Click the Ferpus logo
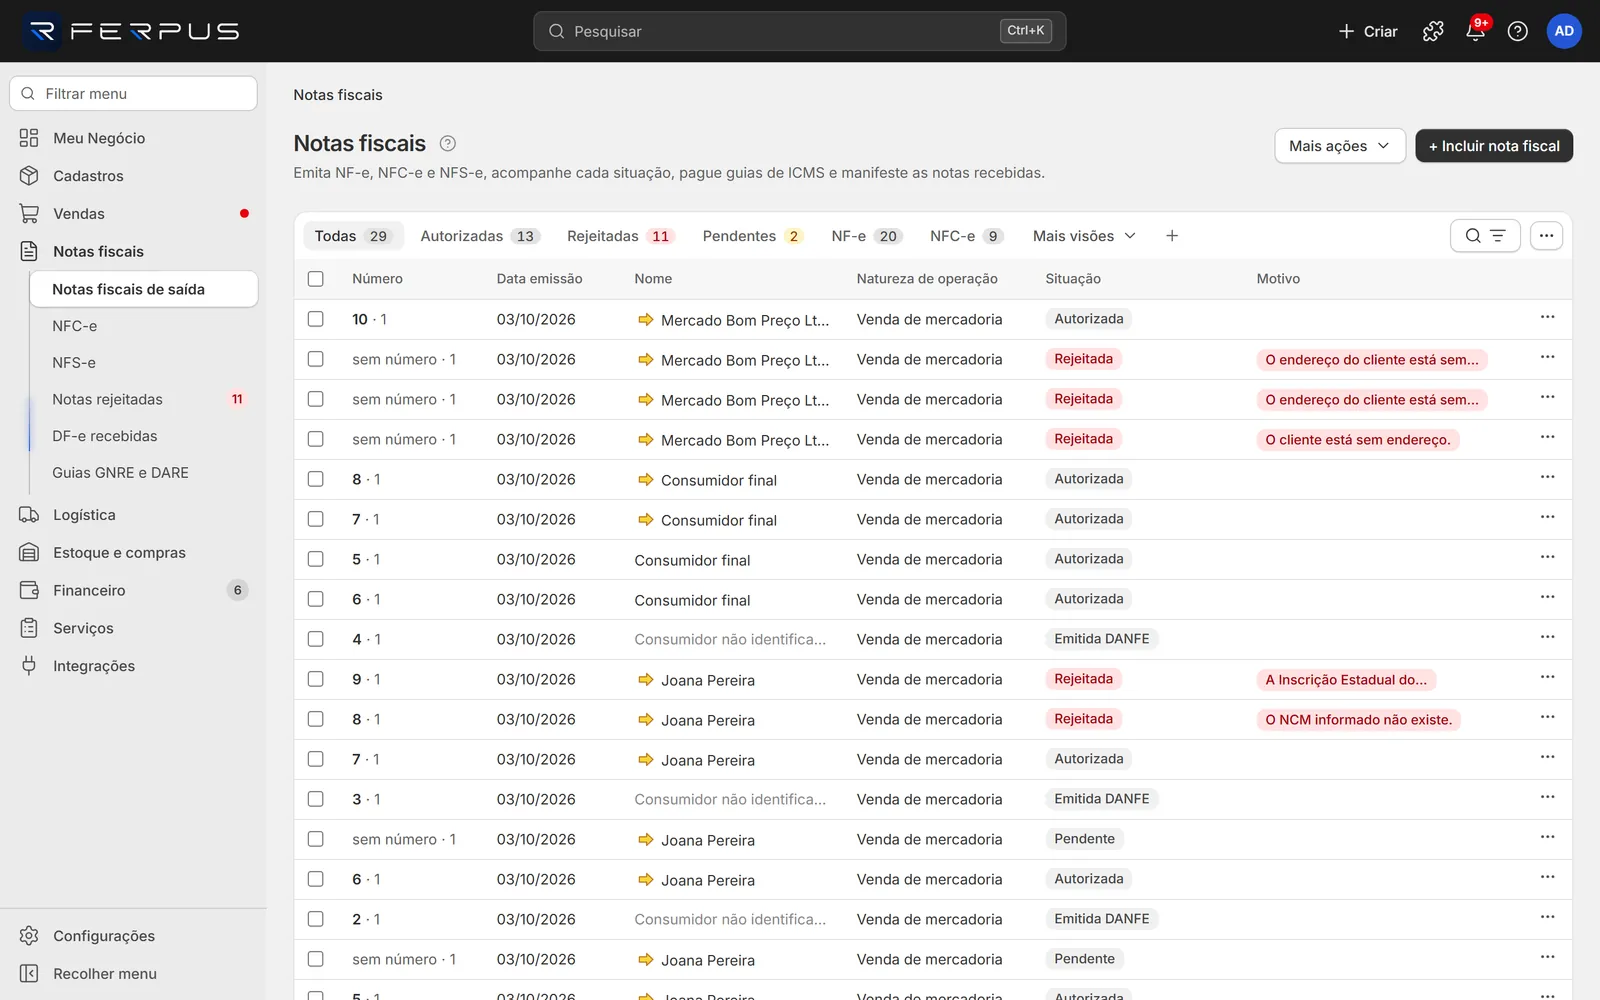The image size is (1600, 1000). pyautogui.click(x=132, y=31)
